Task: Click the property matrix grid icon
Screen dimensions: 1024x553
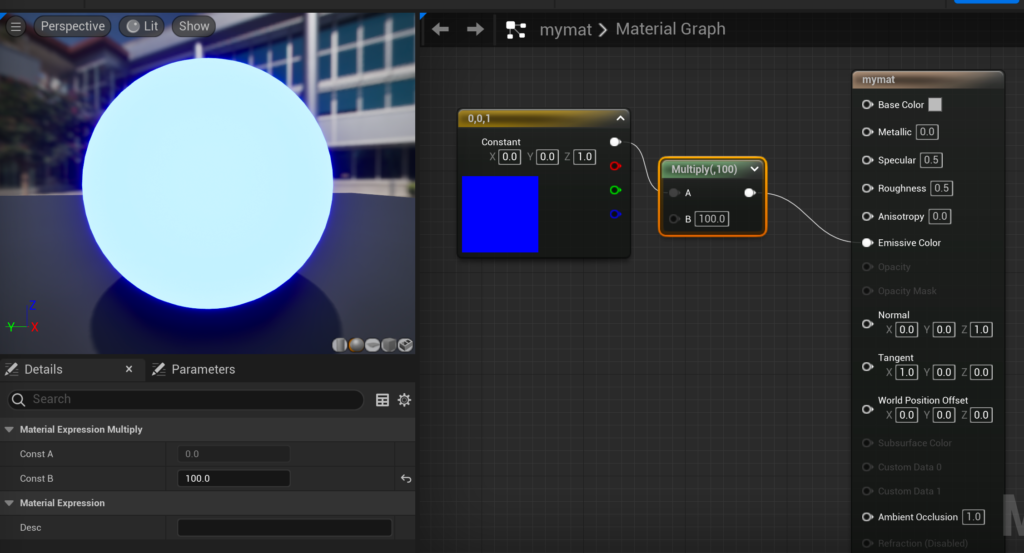Action: [x=382, y=400]
